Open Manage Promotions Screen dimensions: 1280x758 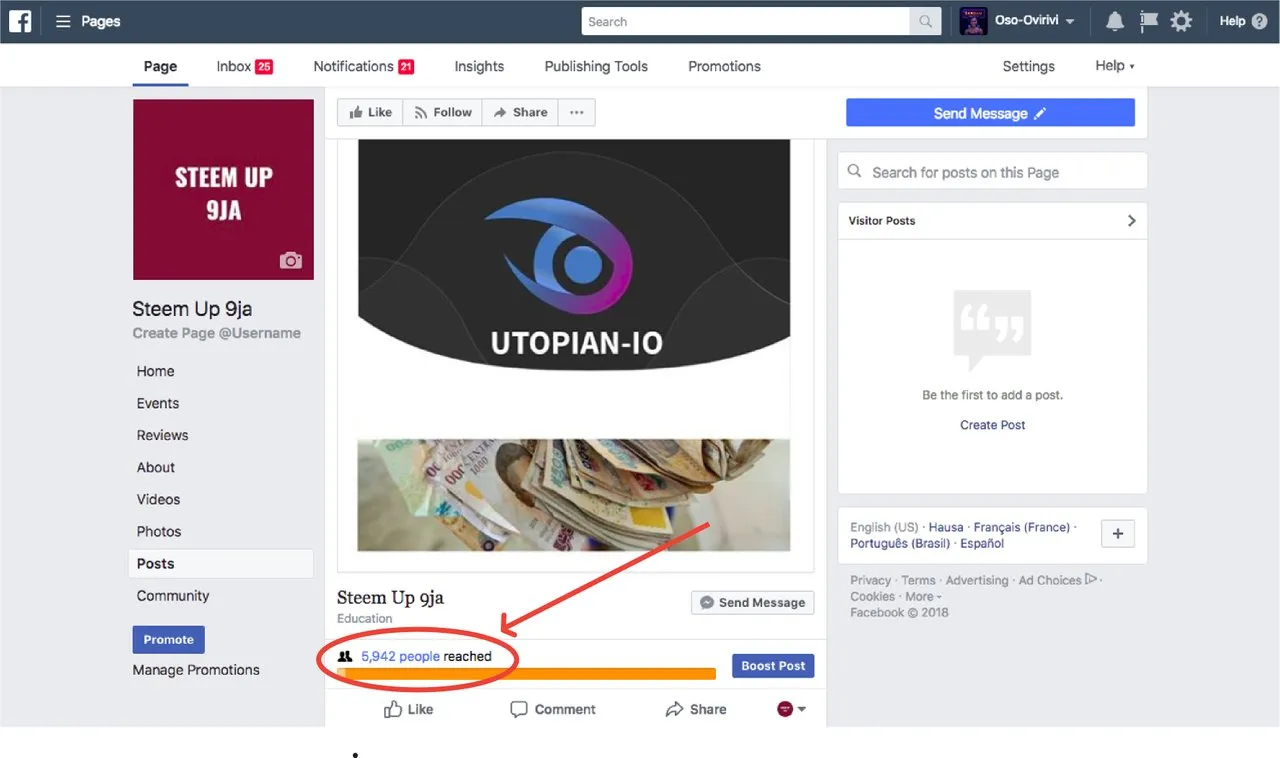click(196, 670)
